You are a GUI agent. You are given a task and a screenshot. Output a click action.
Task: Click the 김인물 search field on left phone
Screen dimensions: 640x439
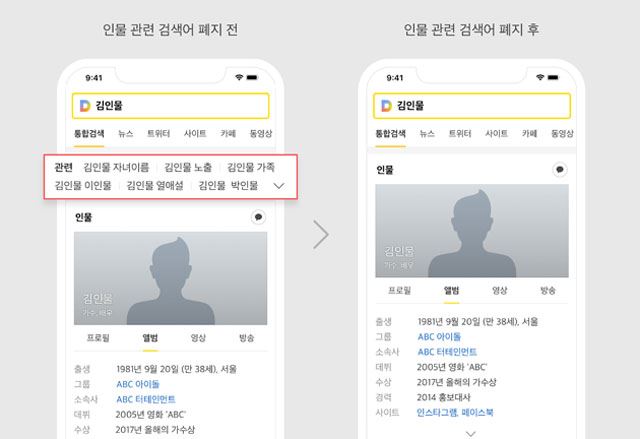pyautogui.click(x=171, y=106)
